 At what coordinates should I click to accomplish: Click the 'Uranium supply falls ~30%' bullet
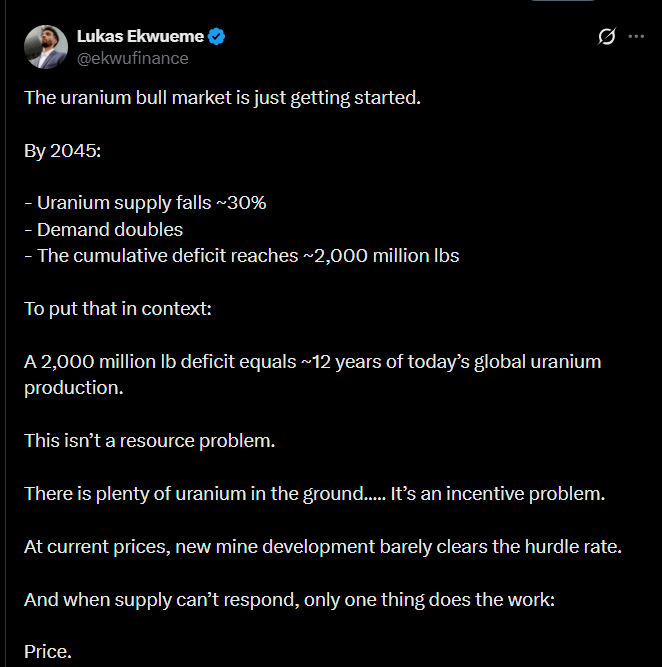click(x=145, y=203)
